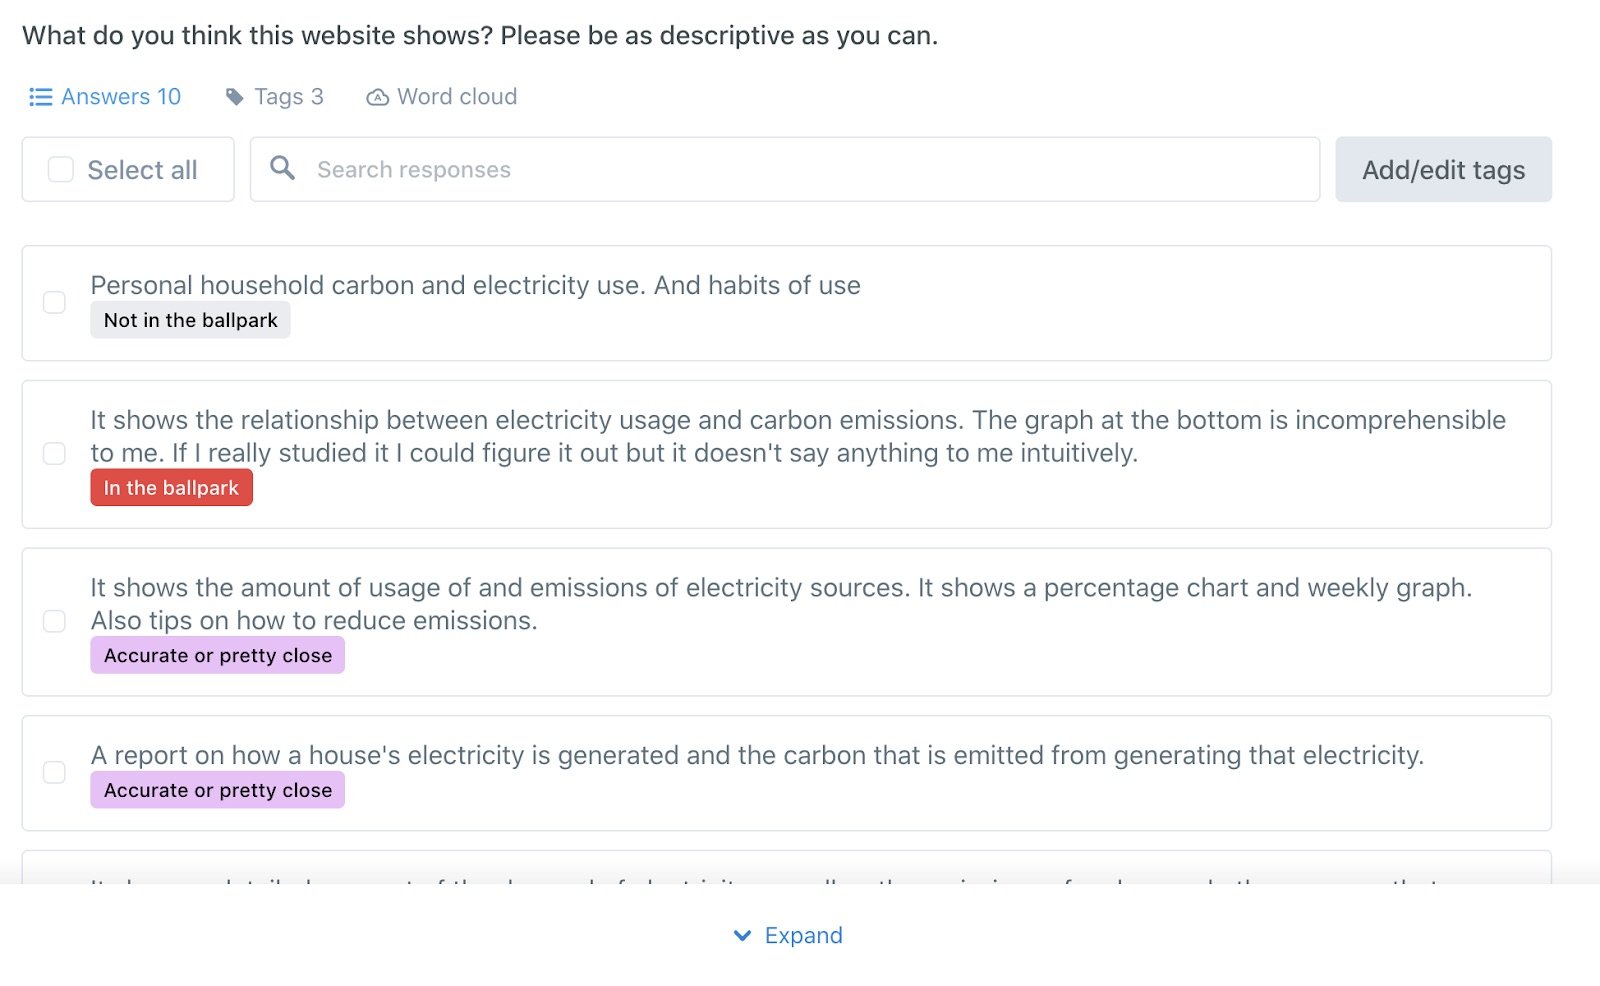
Task: Click the Search responses input field
Action: [785, 170]
